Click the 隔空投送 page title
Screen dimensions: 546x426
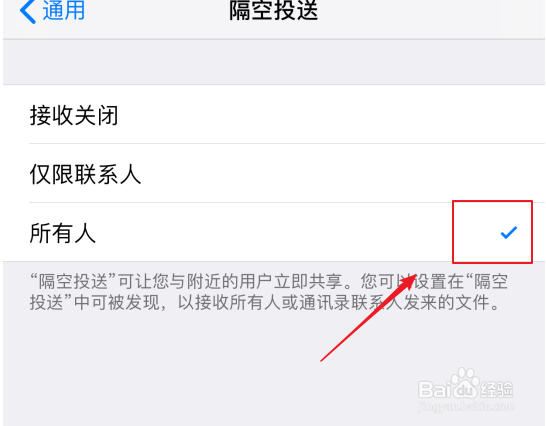click(273, 10)
